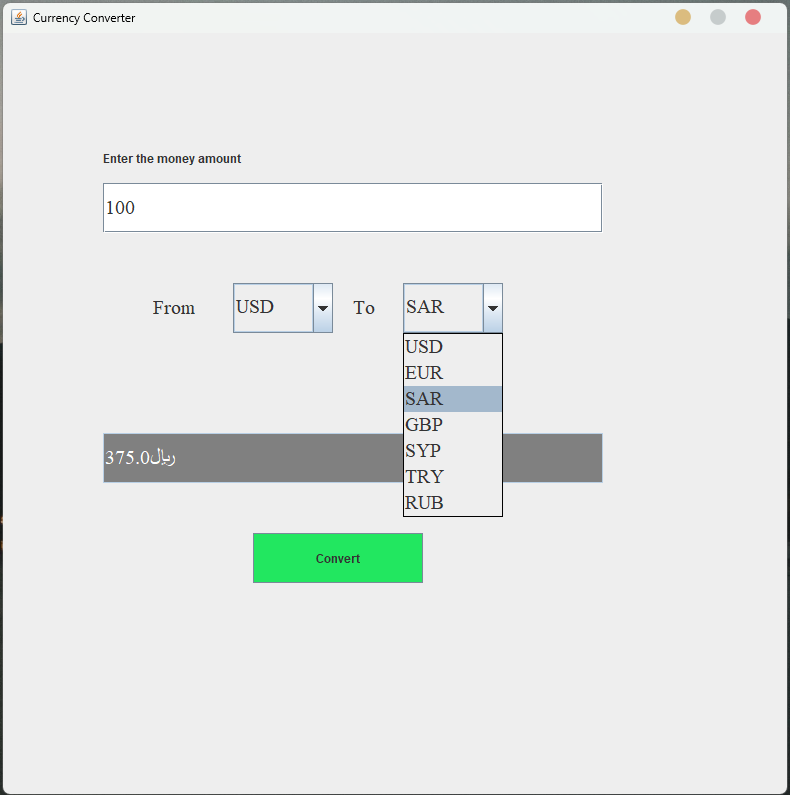Click the Java app icon in title bar
Viewport: 790px width, 799px height.
pos(19,17)
